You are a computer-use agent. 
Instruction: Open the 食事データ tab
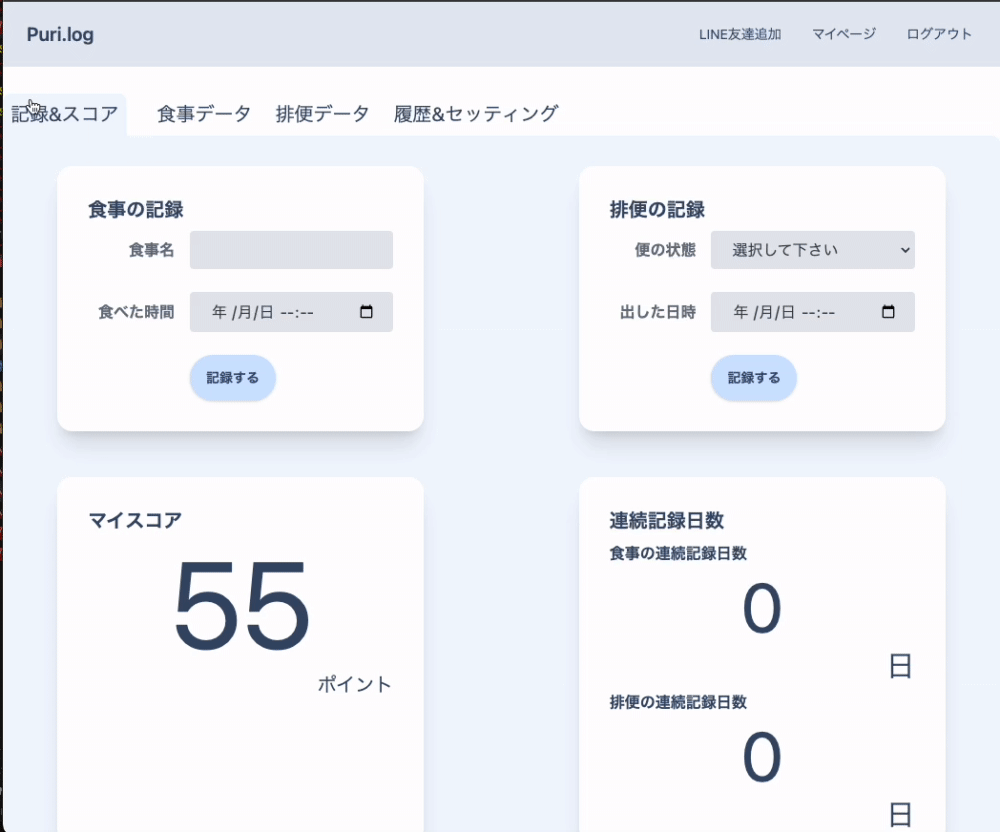[203, 114]
